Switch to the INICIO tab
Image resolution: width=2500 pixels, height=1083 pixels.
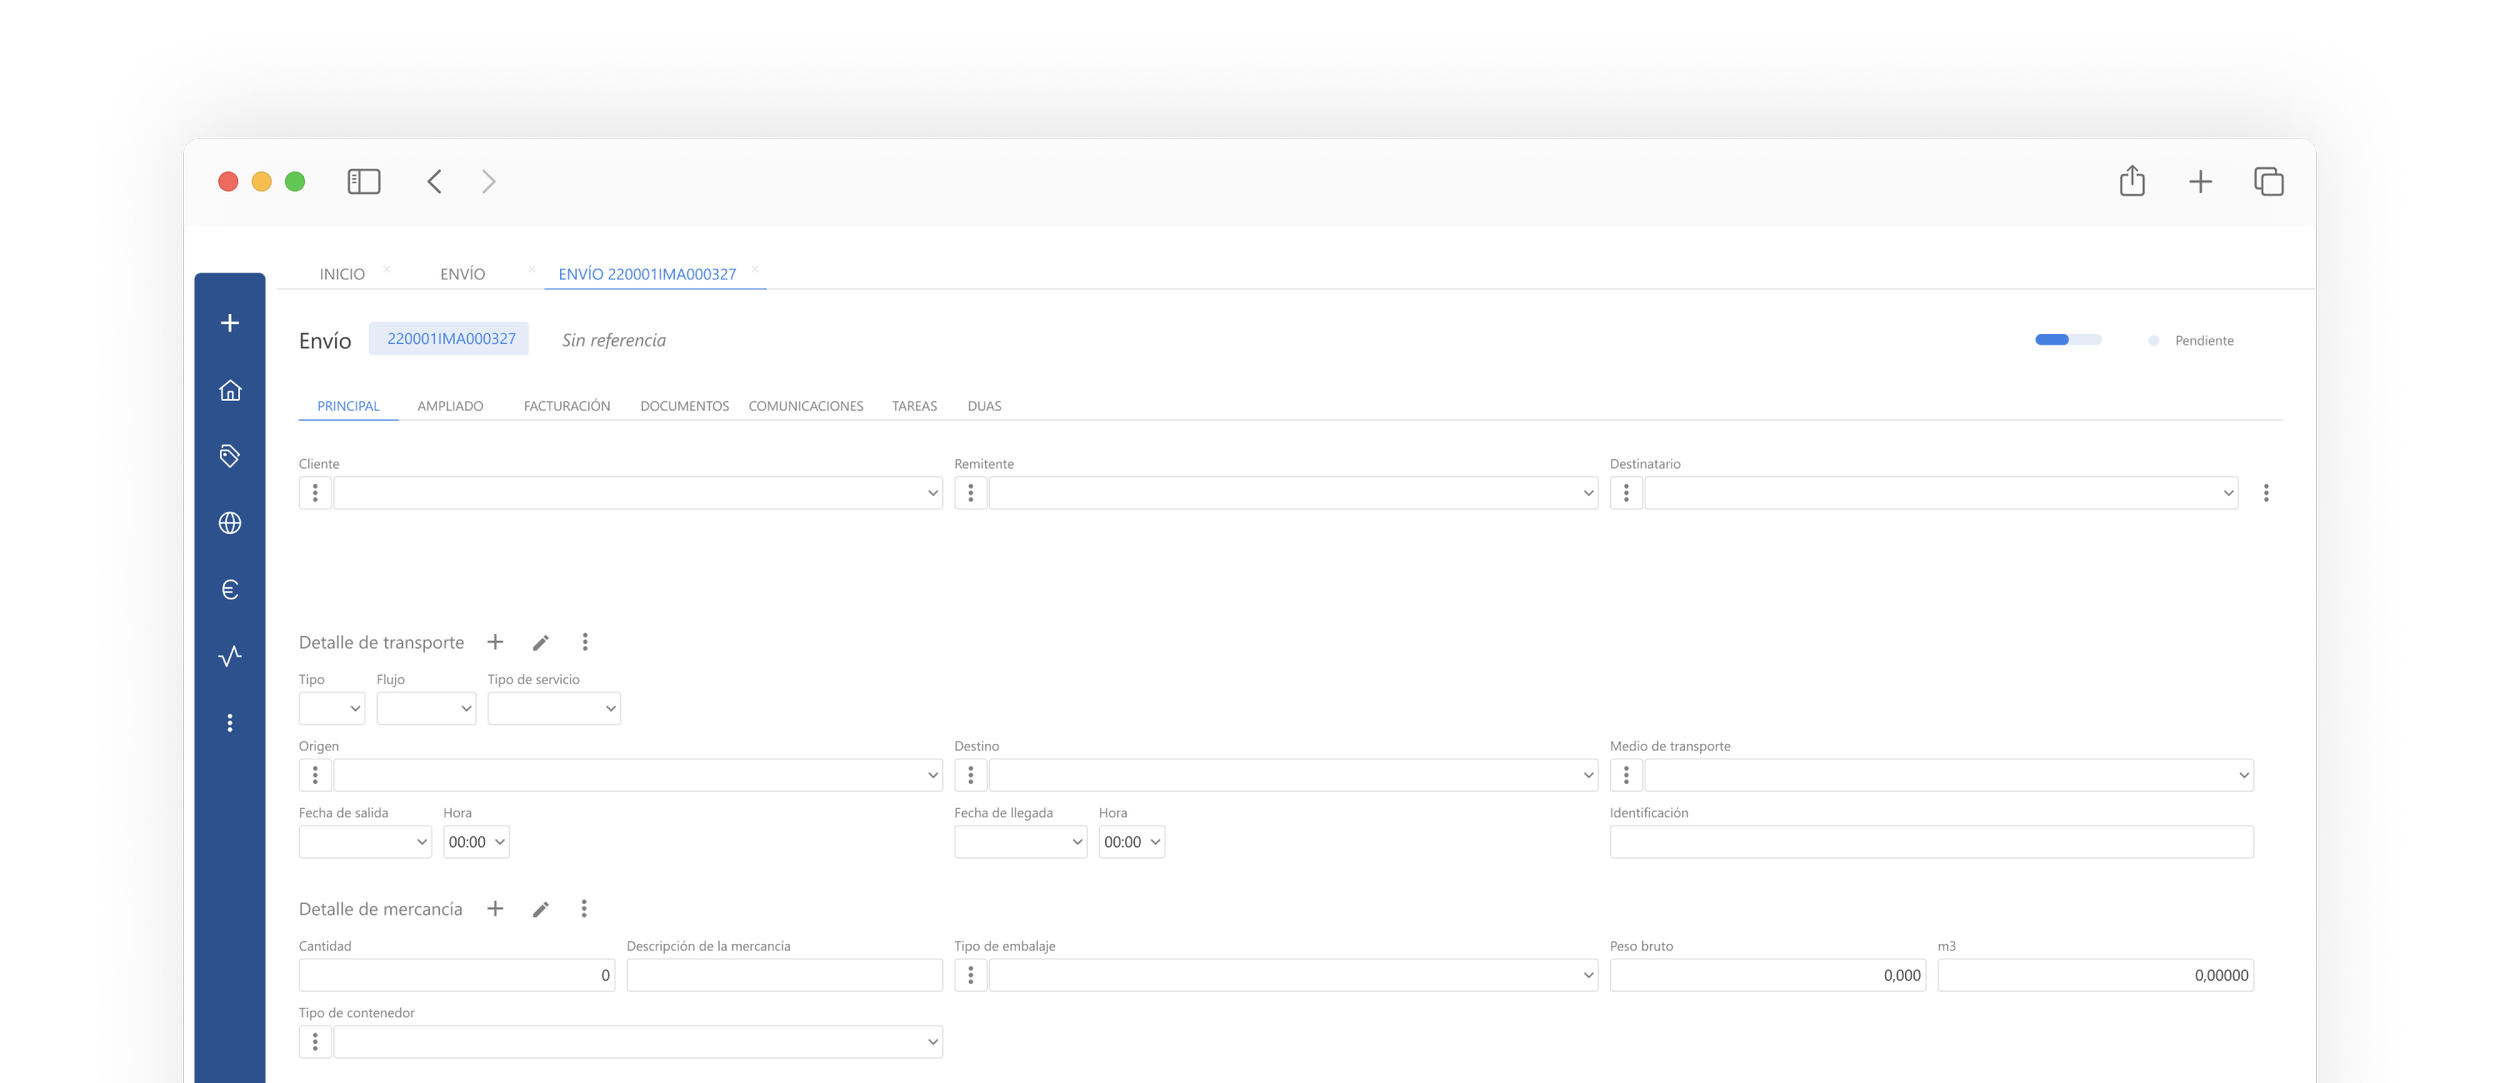342,274
